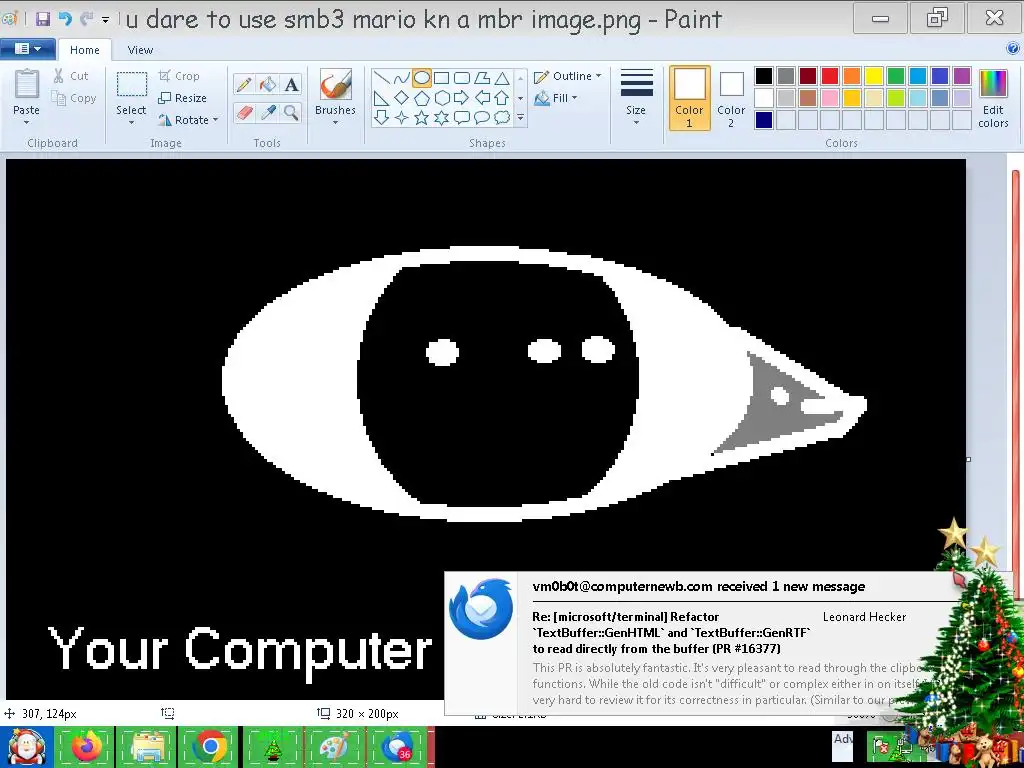Viewport: 1024px width, 768px height.
Task: Choose the Pentagon shape
Action: tap(422, 98)
